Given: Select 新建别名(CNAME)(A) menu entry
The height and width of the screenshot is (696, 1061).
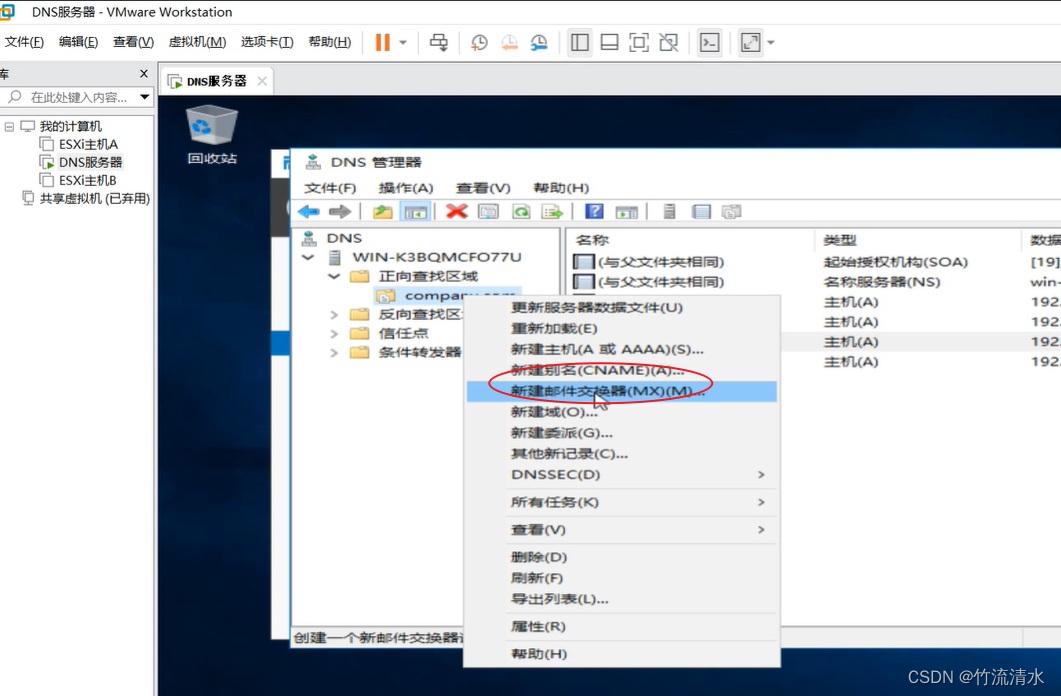Looking at the screenshot, I should [622, 370].
